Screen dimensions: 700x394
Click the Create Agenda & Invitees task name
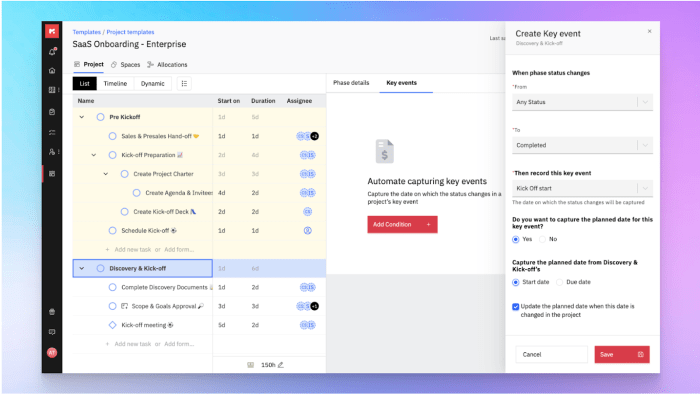coord(179,193)
